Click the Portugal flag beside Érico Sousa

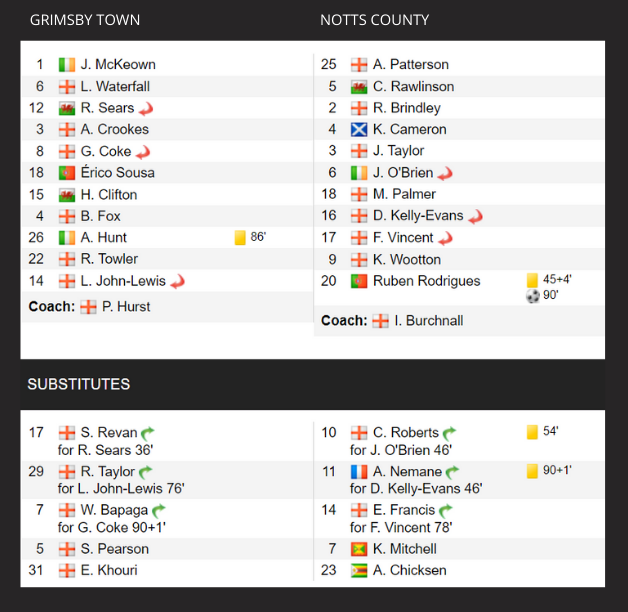(67, 173)
